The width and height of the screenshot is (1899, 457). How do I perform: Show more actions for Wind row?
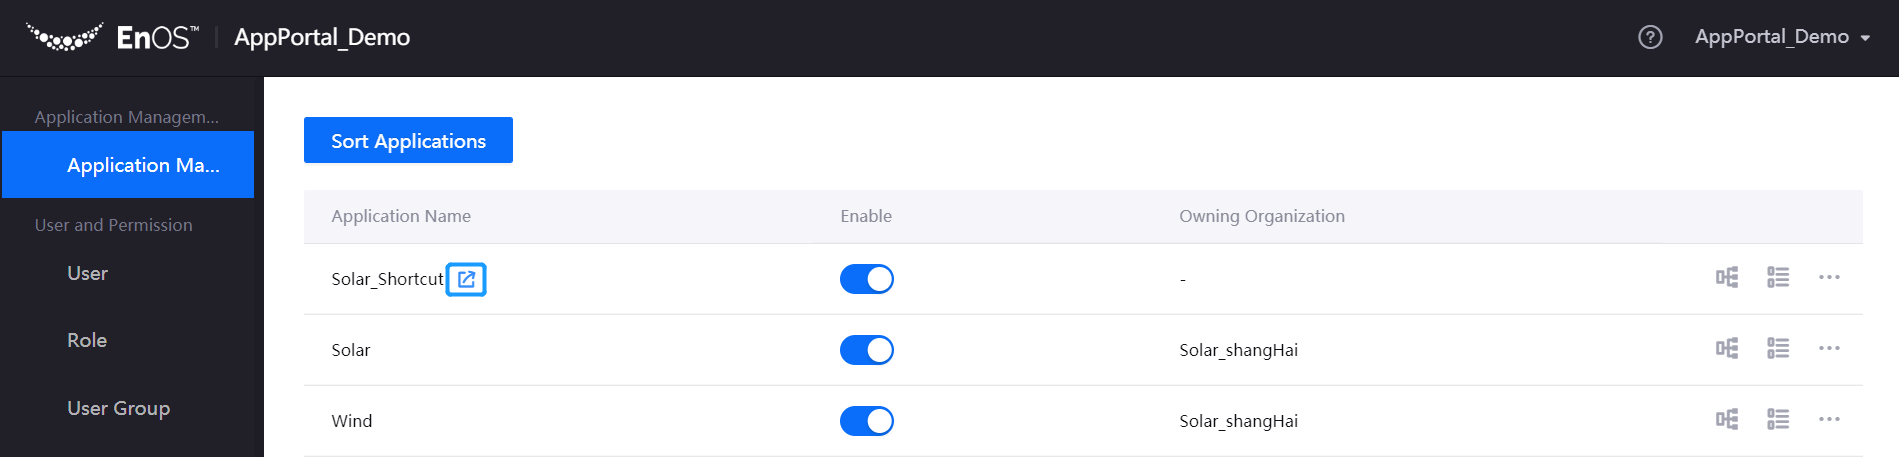[1829, 419]
